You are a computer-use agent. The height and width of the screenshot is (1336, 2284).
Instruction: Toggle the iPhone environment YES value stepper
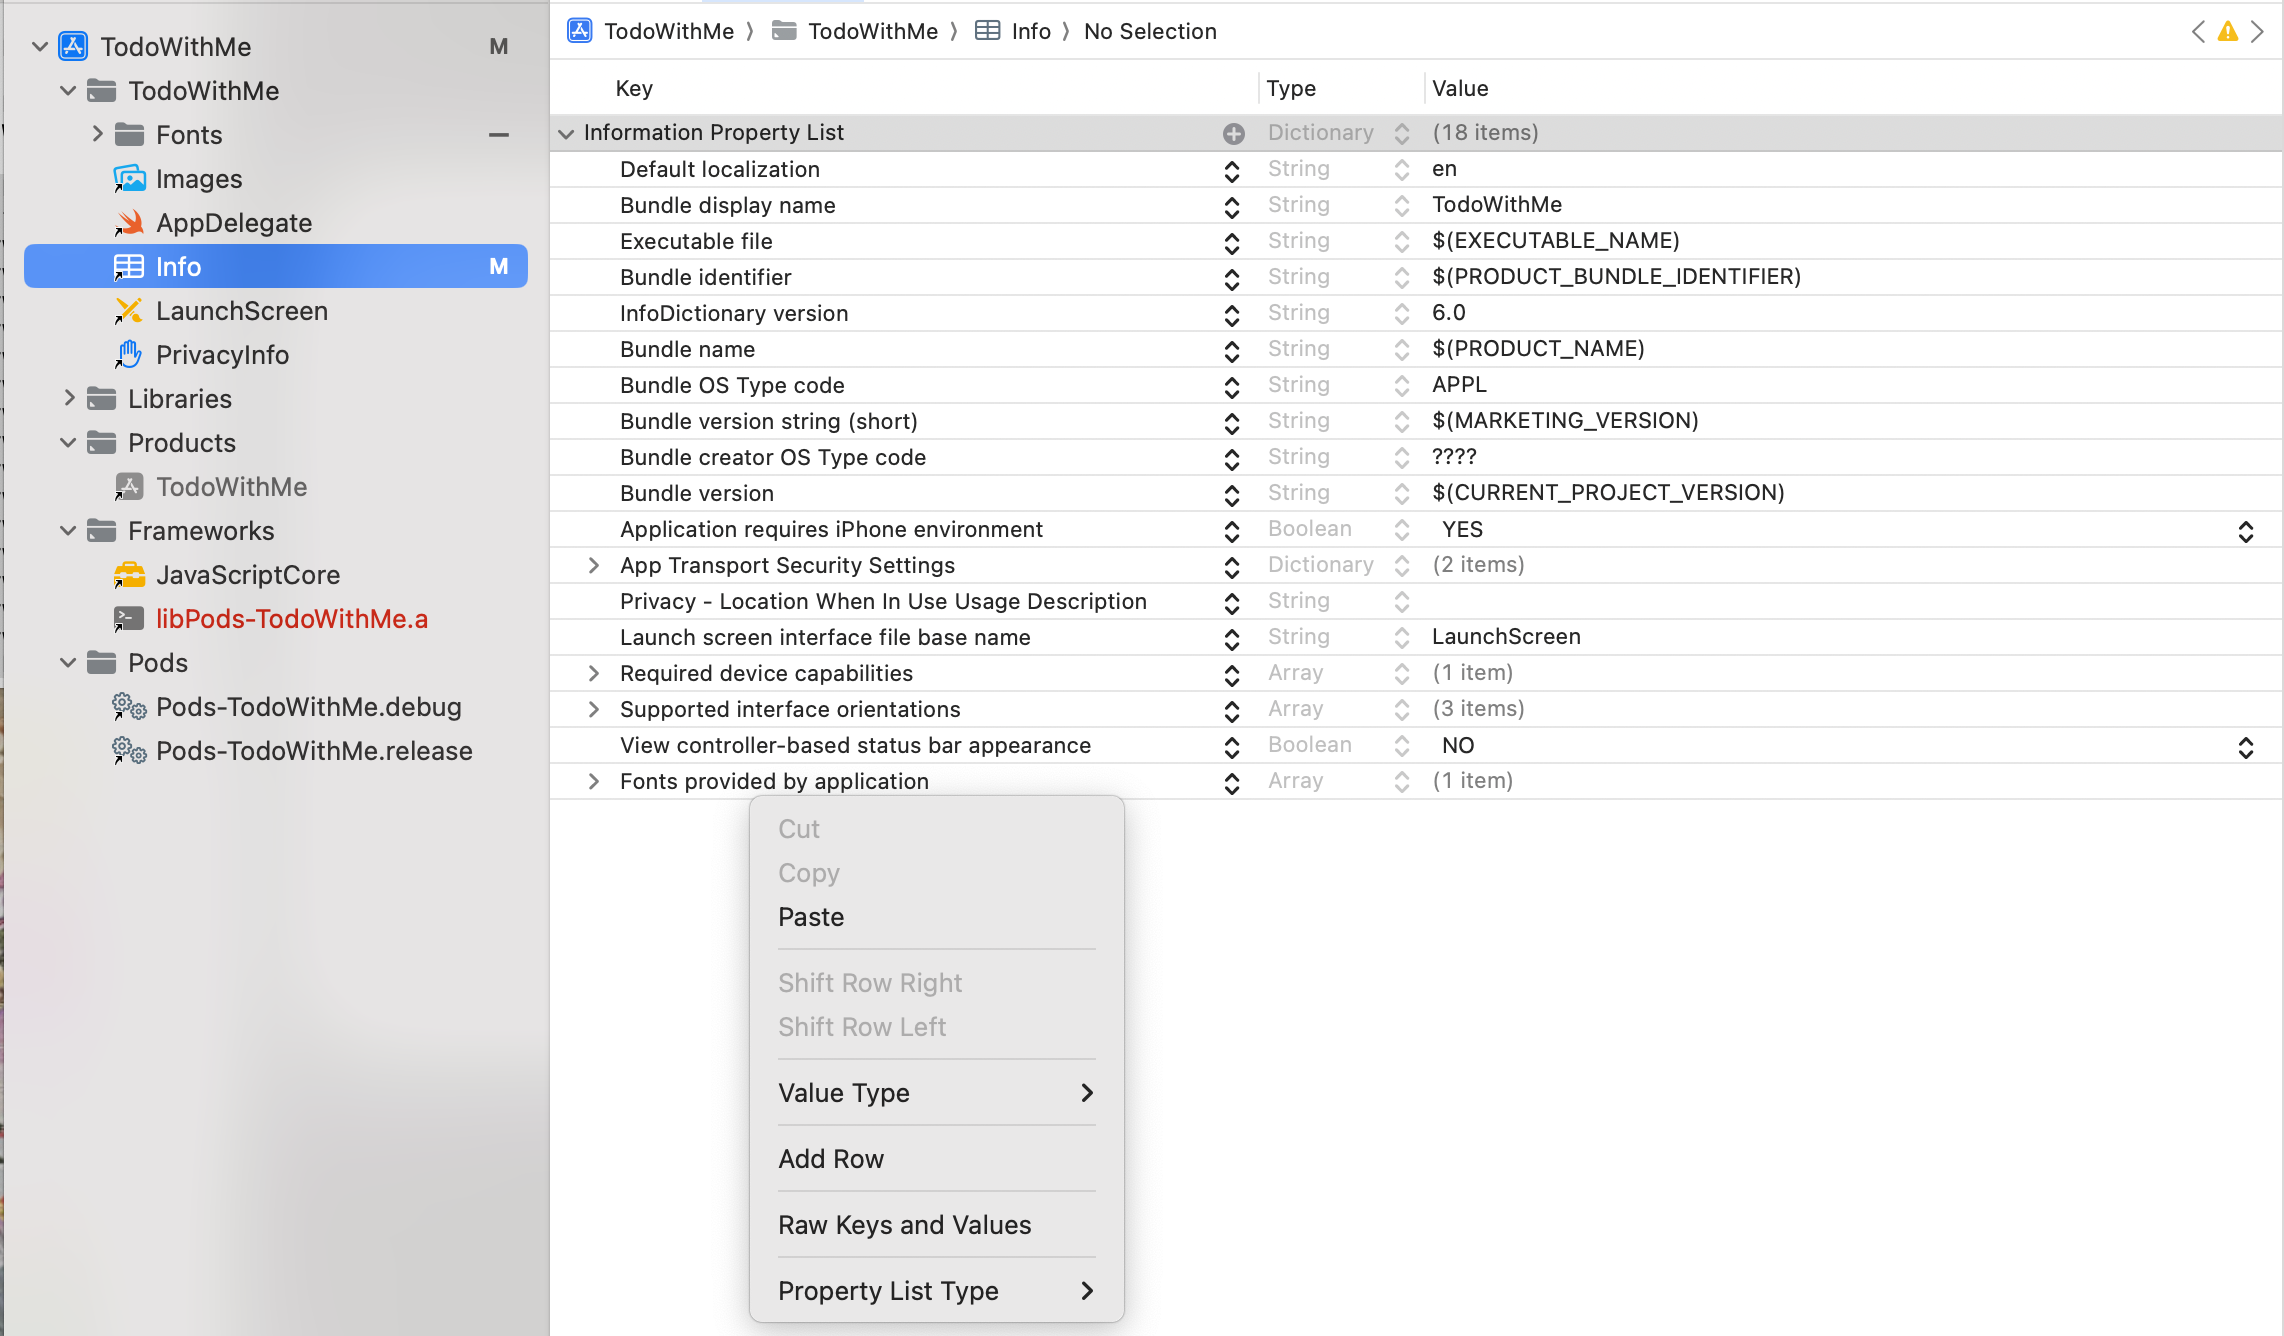coord(2245,530)
